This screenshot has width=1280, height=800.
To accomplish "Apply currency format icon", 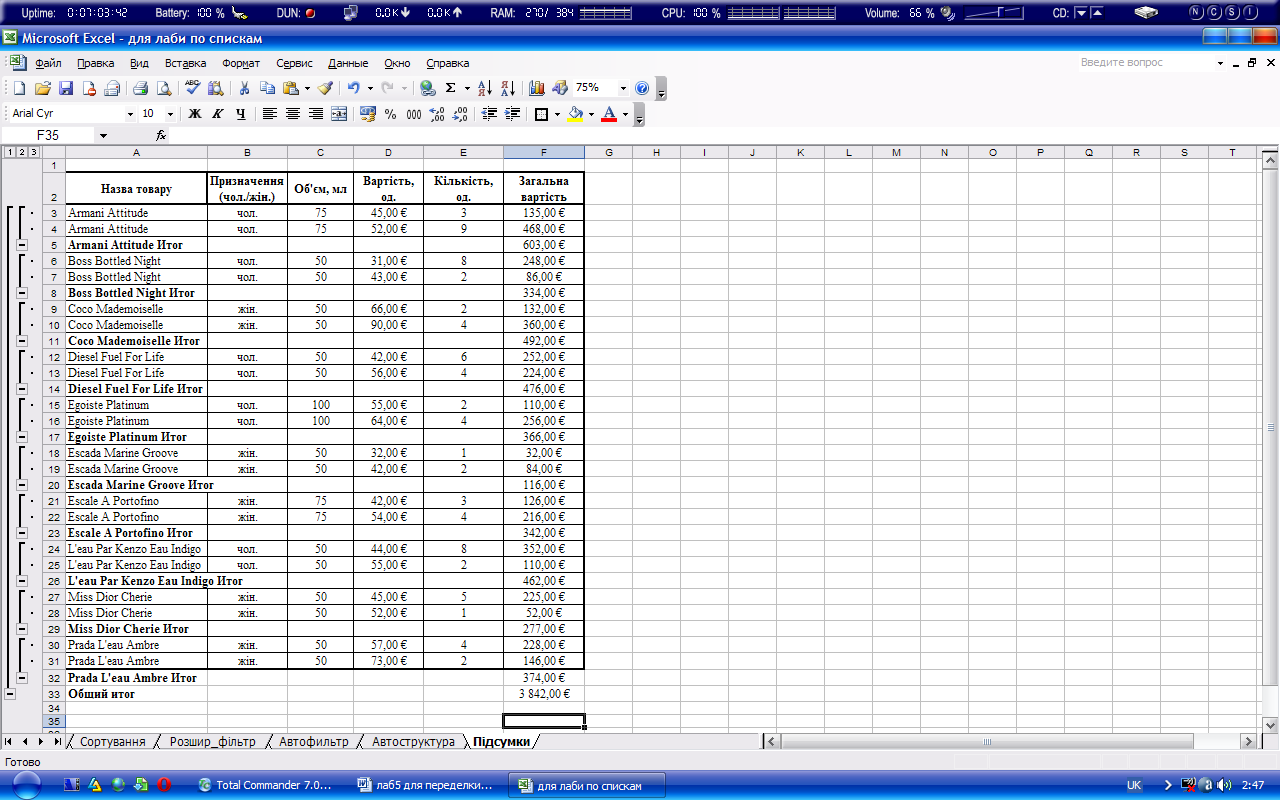I will coord(367,114).
